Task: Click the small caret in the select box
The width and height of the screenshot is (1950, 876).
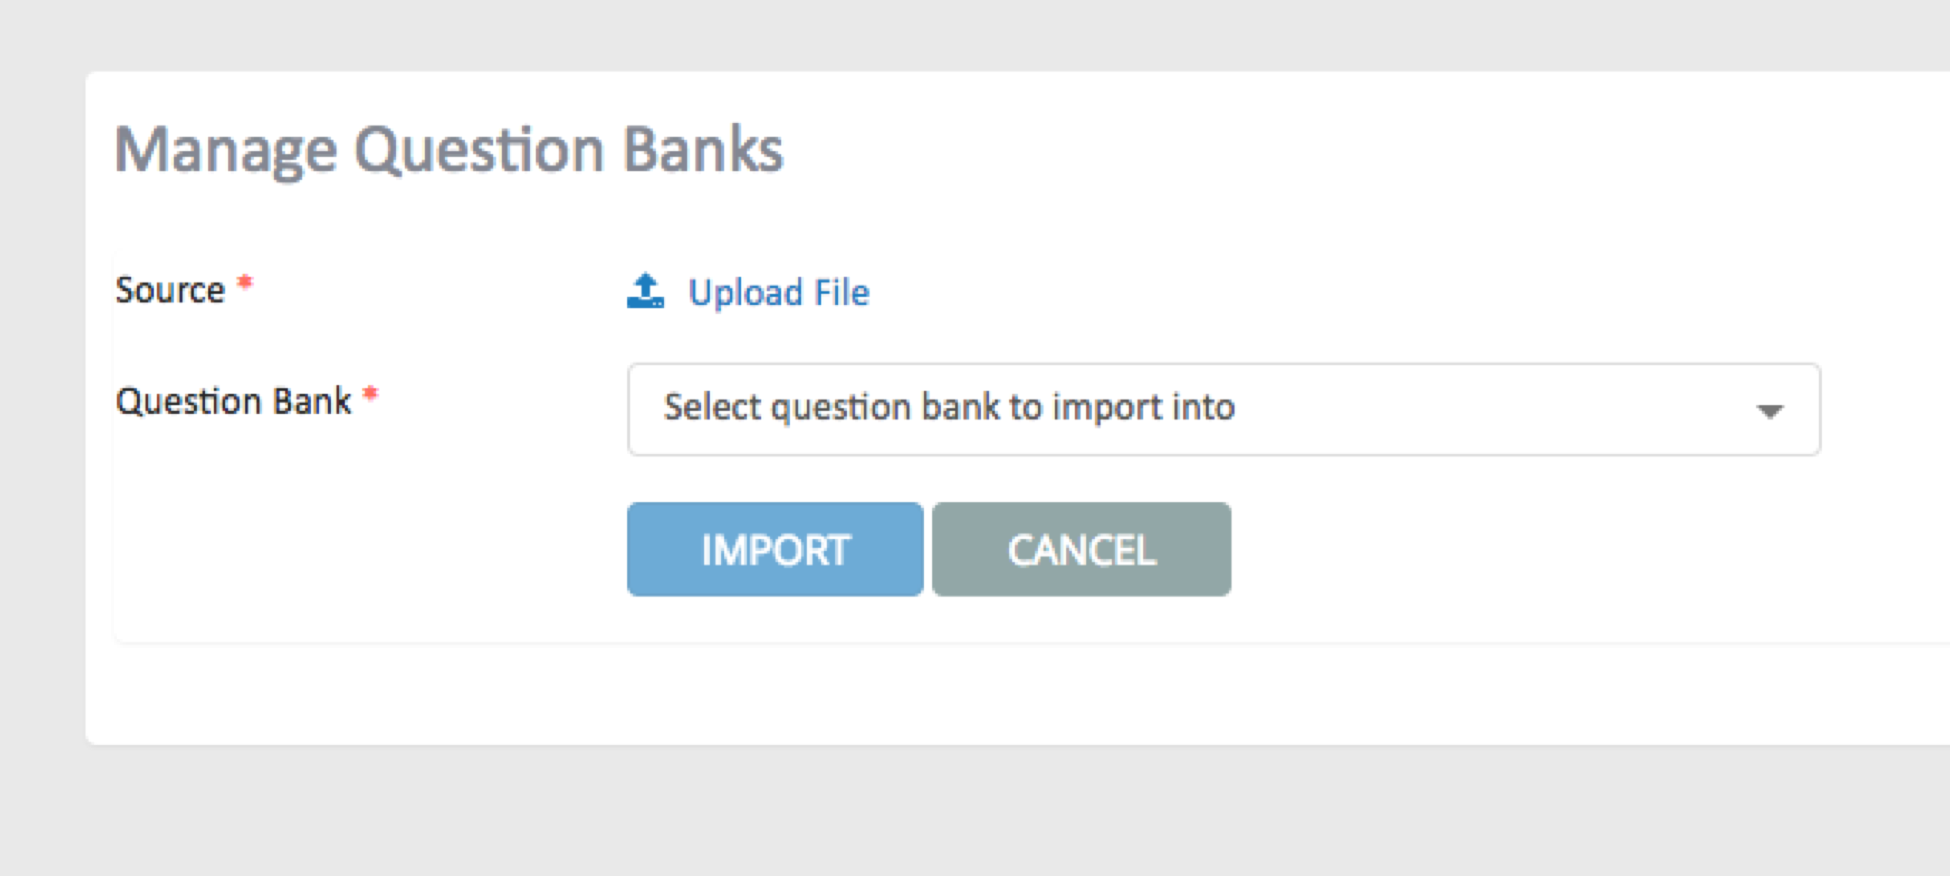Action: (1770, 411)
